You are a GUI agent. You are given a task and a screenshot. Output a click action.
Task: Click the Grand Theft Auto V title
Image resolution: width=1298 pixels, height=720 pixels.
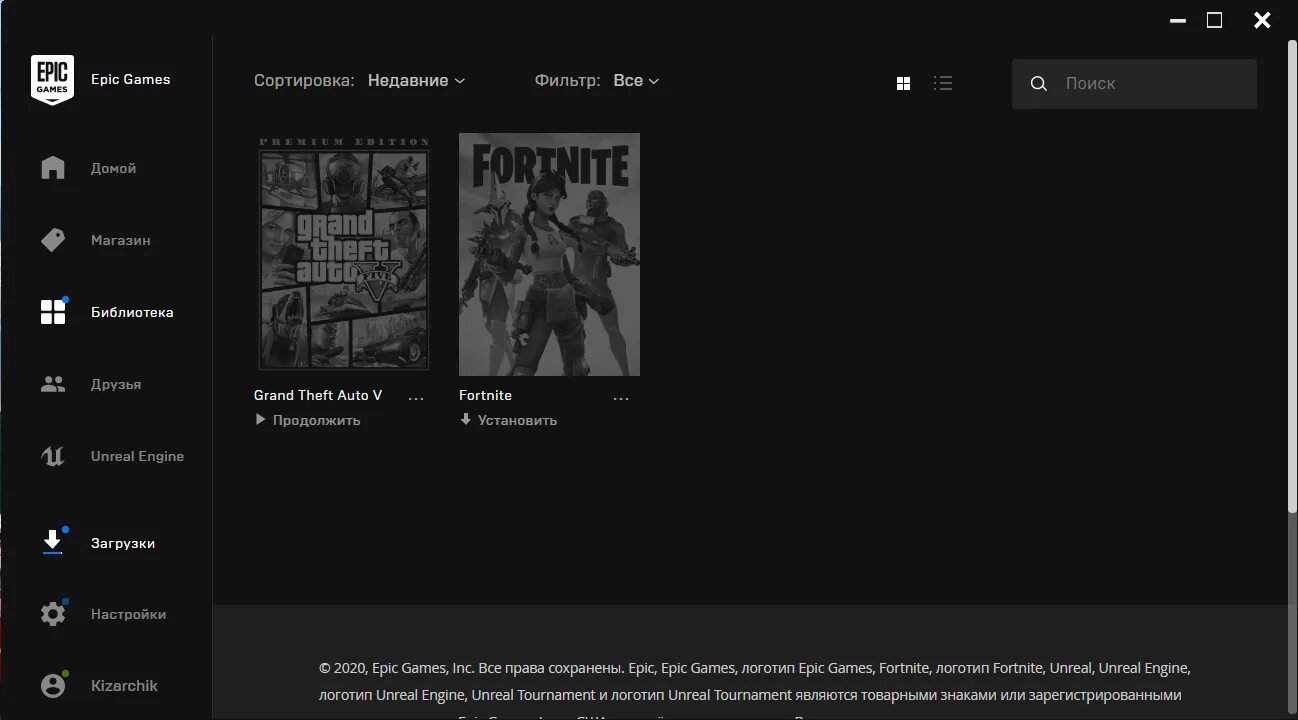pos(318,395)
